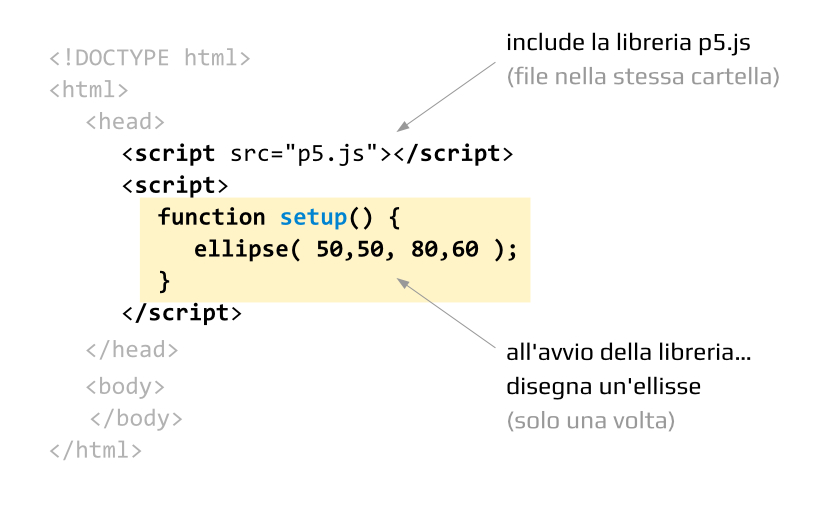Select the "disegna un'ellisse" text

click(x=603, y=387)
